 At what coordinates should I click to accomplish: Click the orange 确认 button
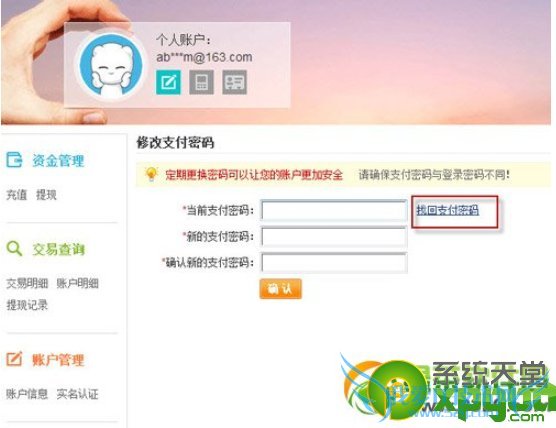coord(280,289)
